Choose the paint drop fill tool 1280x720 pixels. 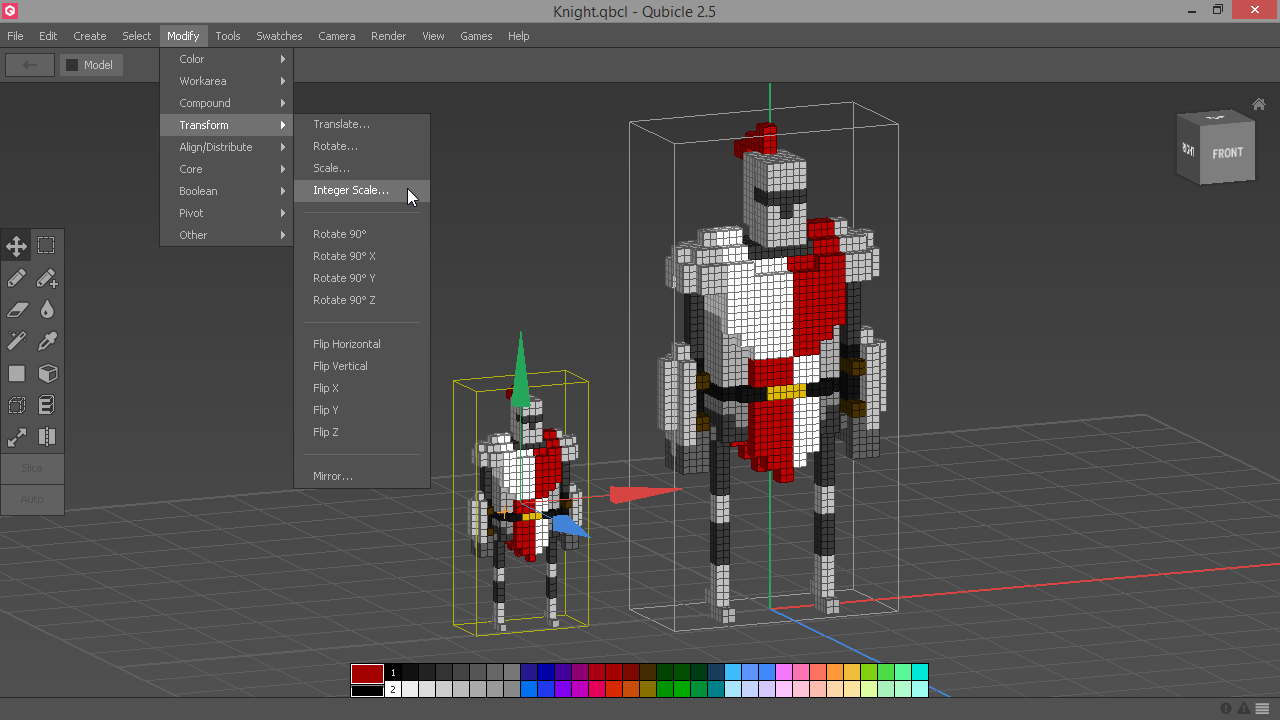coord(47,310)
